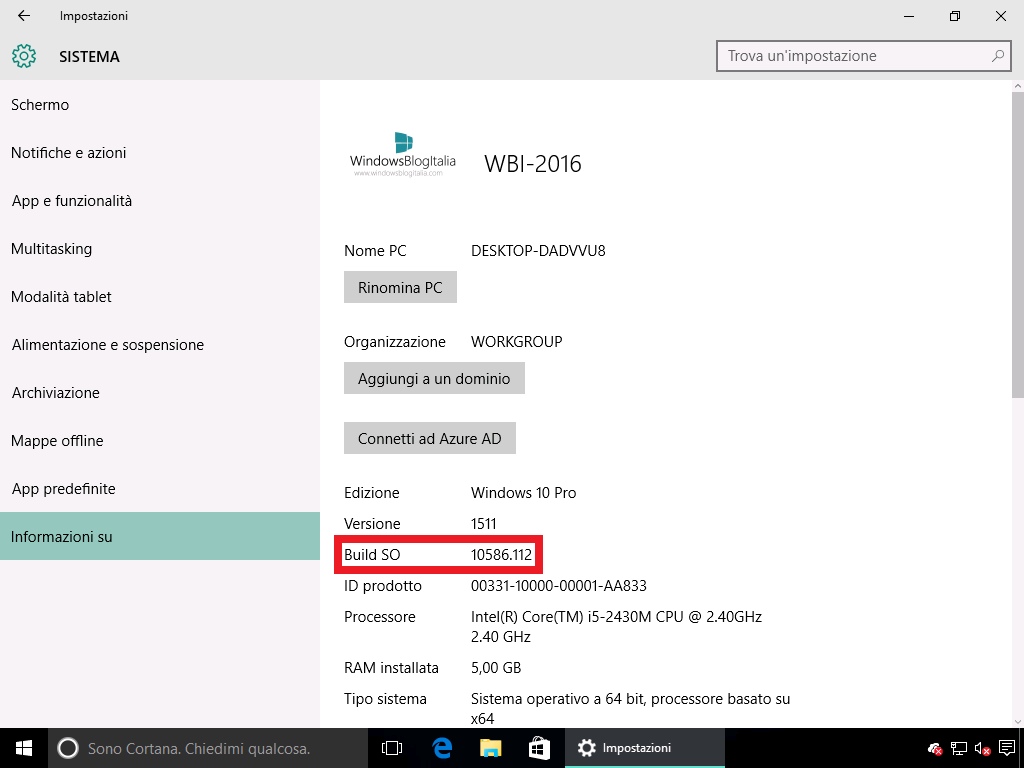This screenshot has height=768, width=1024.
Task: Click the PC name DESKTOP-DADVVU8
Action: (x=538, y=251)
